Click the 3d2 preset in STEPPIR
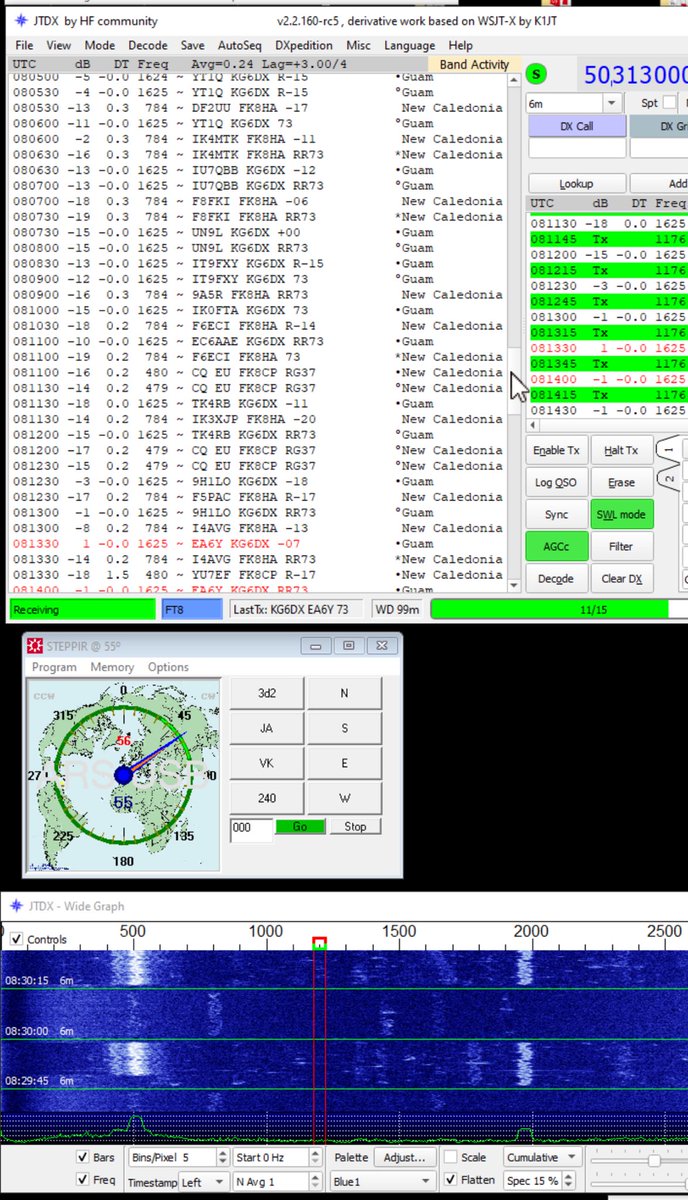 coord(266,694)
